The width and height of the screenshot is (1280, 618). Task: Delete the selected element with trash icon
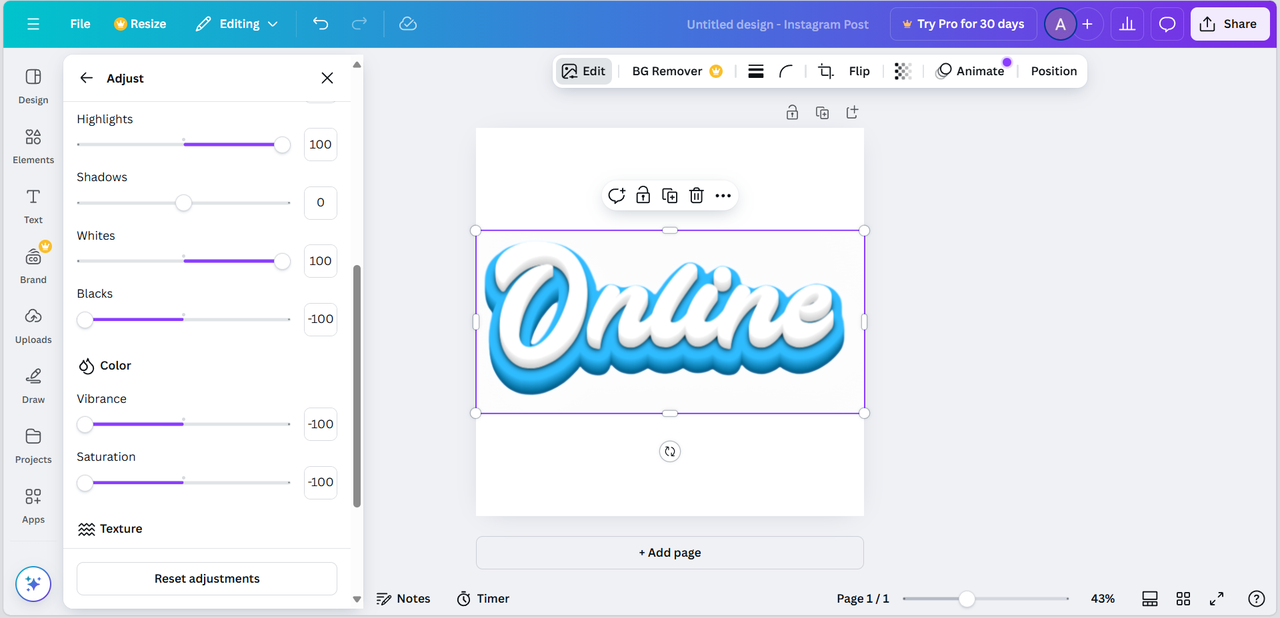[697, 196]
